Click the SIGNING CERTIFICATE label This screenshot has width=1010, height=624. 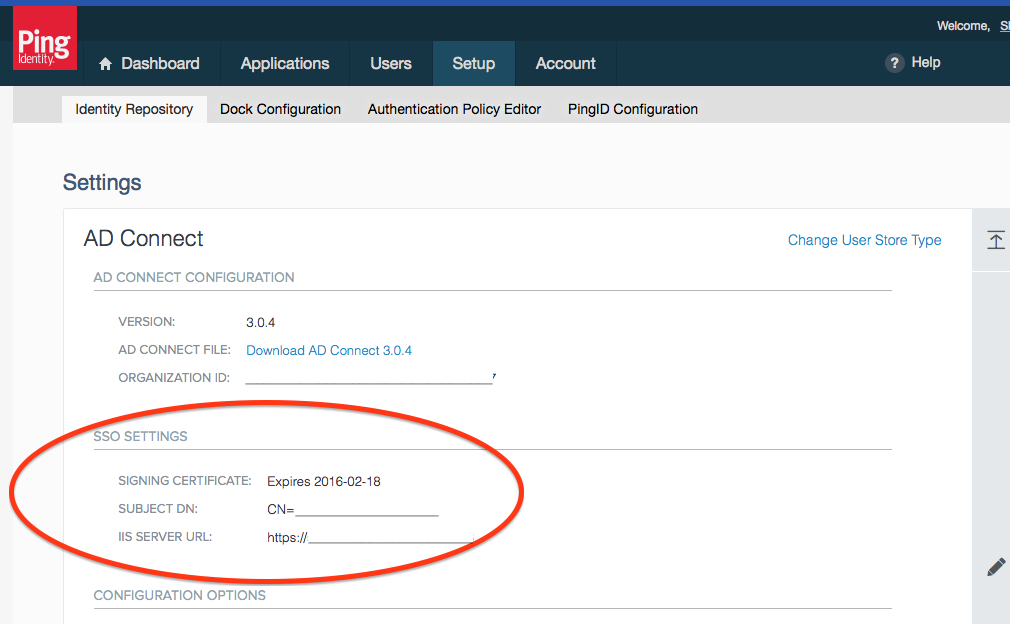click(x=185, y=481)
